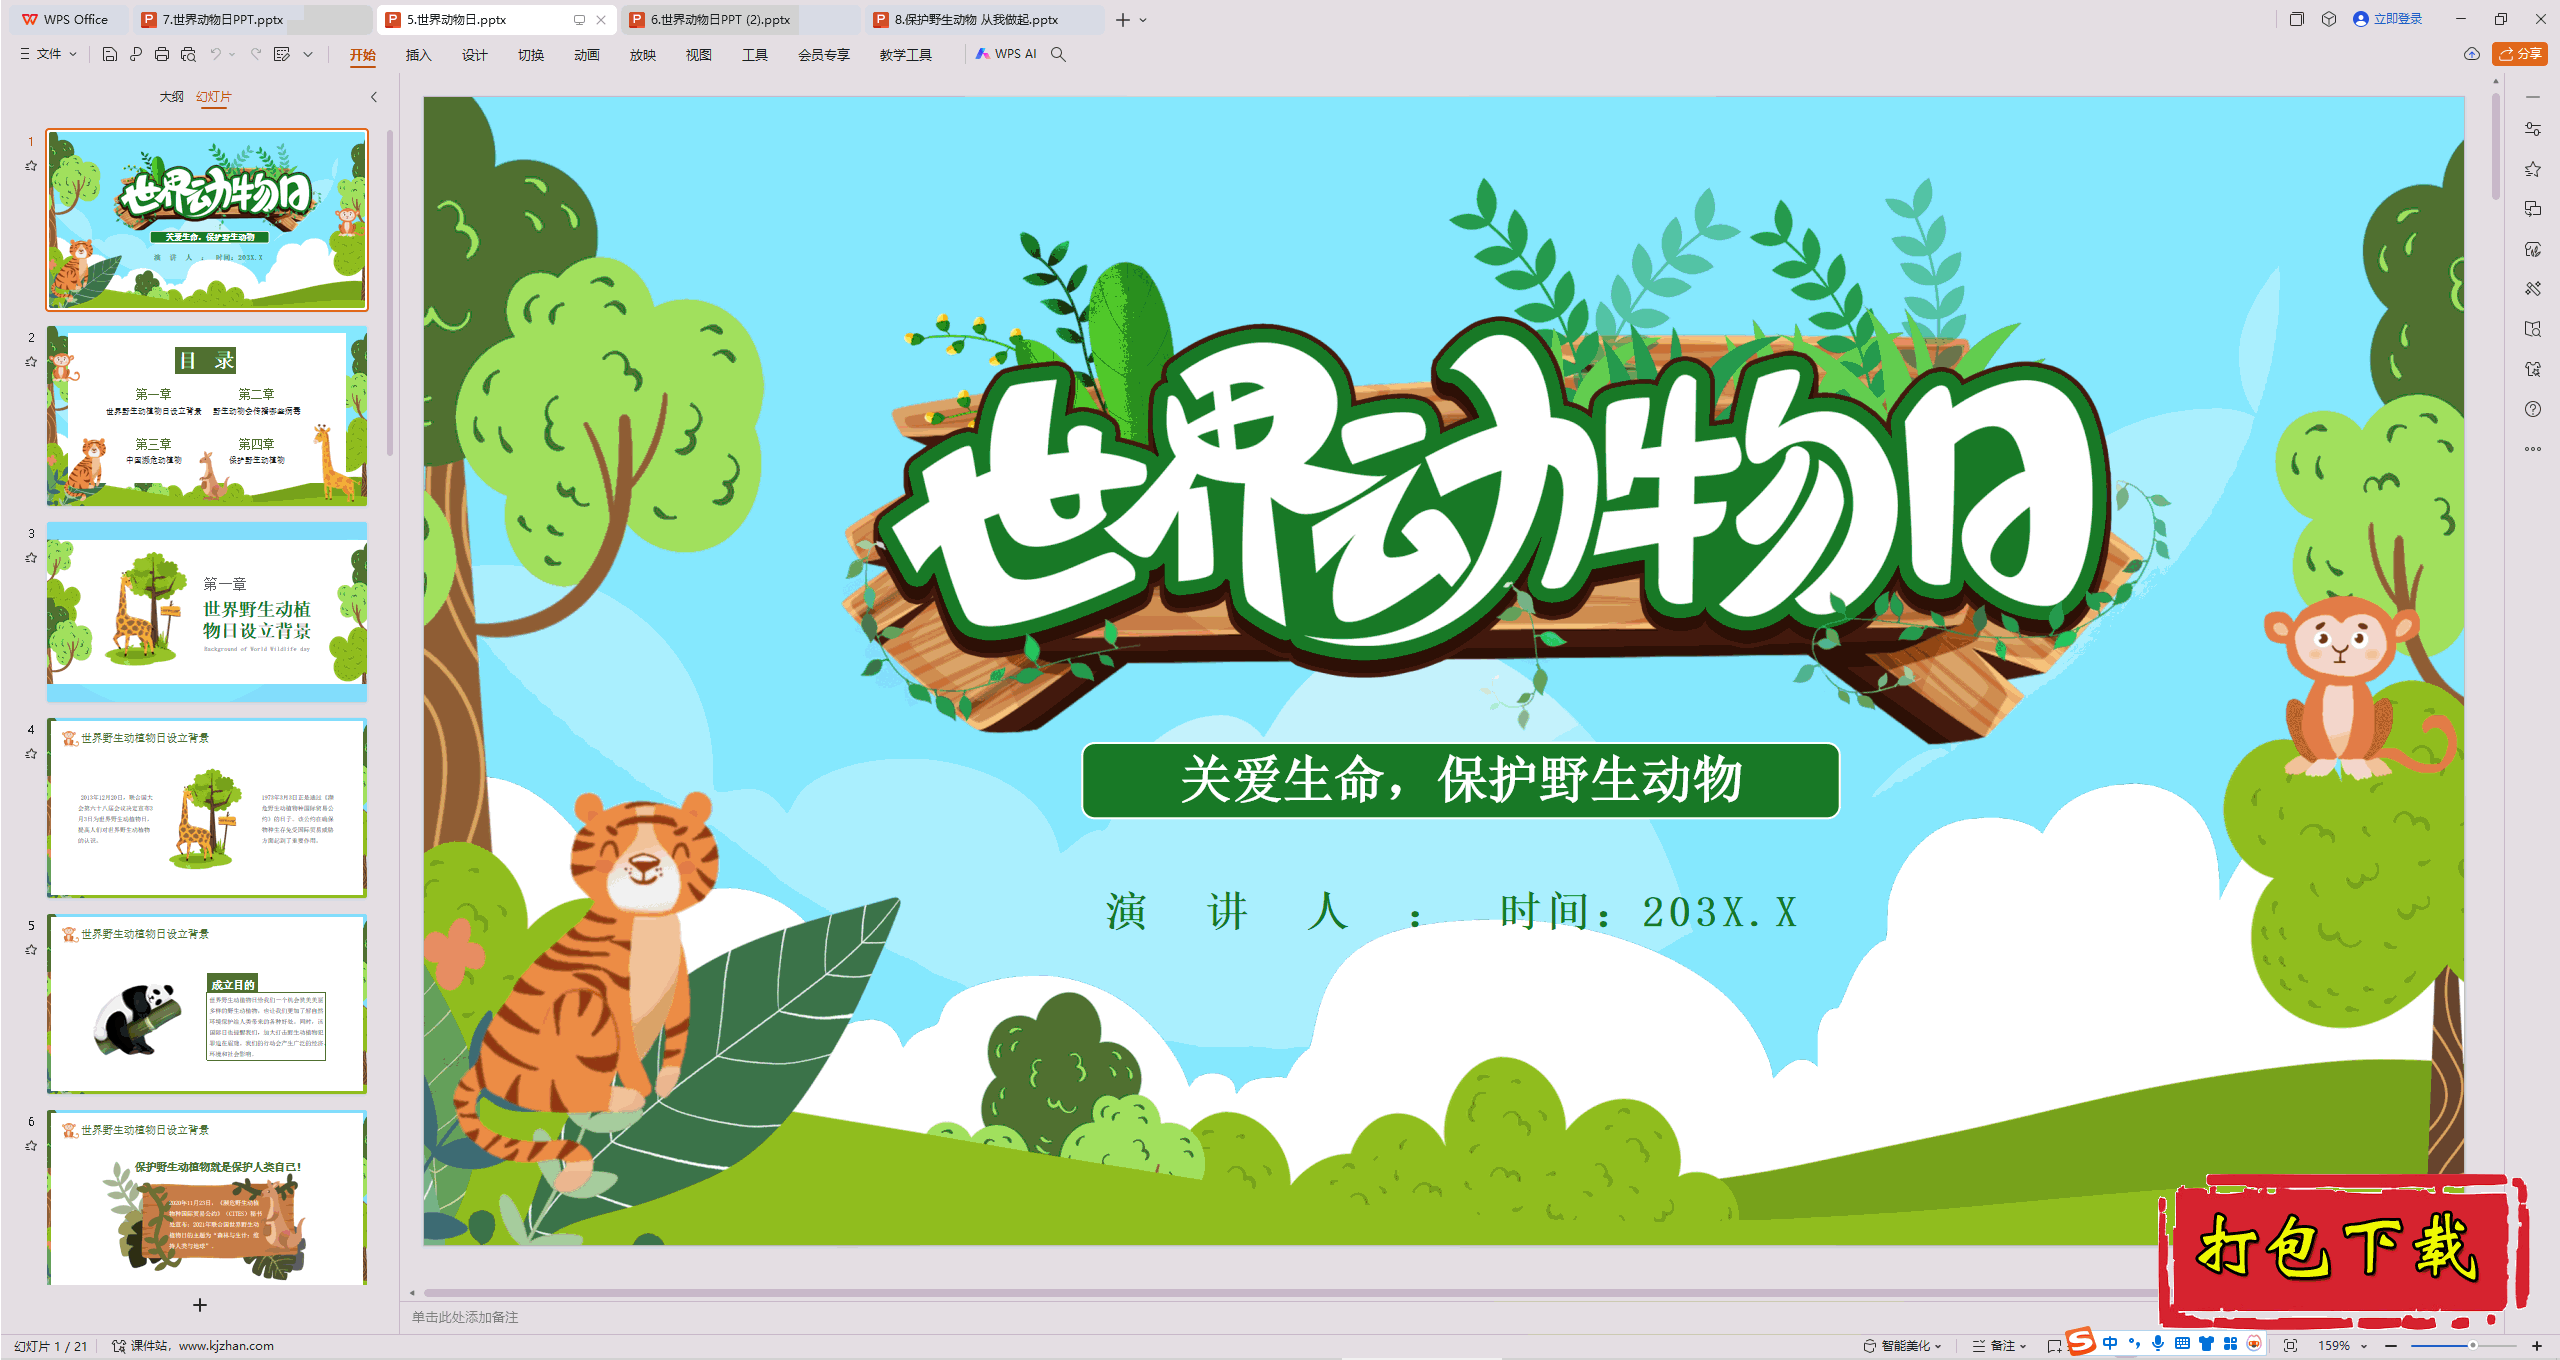This screenshot has height=1360, width=2560.
Task: Click the vertical scrollbar of the slide editor
Action: [x=2496, y=148]
